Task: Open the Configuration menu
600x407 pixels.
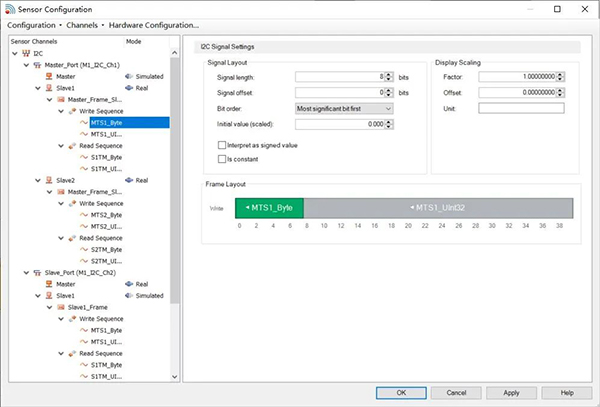Action: (x=31, y=25)
